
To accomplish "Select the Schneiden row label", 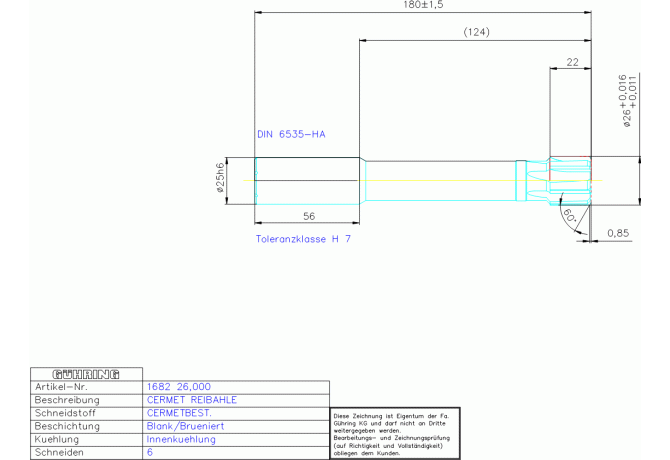I will (x=58, y=452).
